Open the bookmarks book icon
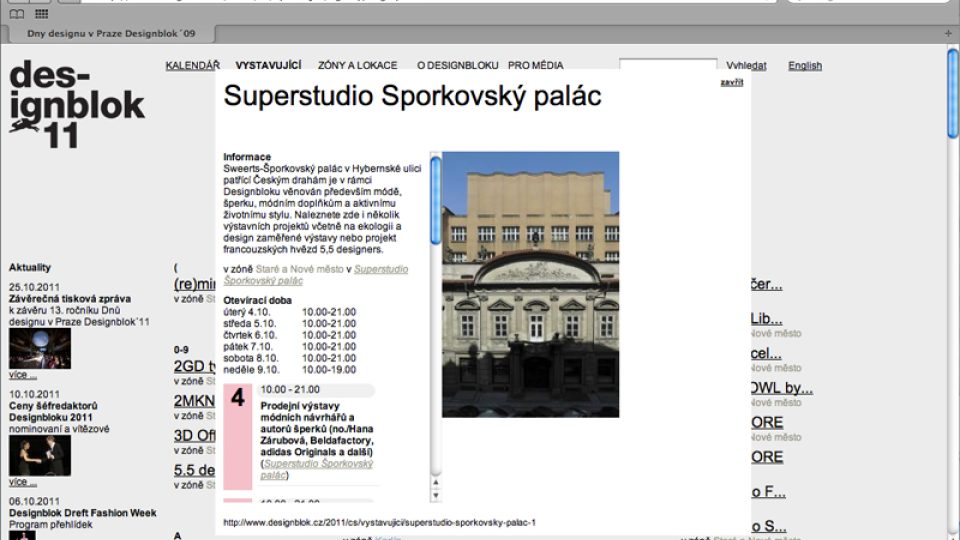Image resolution: width=960 pixels, height=540 pixels. pyautogui.click(x=17, y=14)
